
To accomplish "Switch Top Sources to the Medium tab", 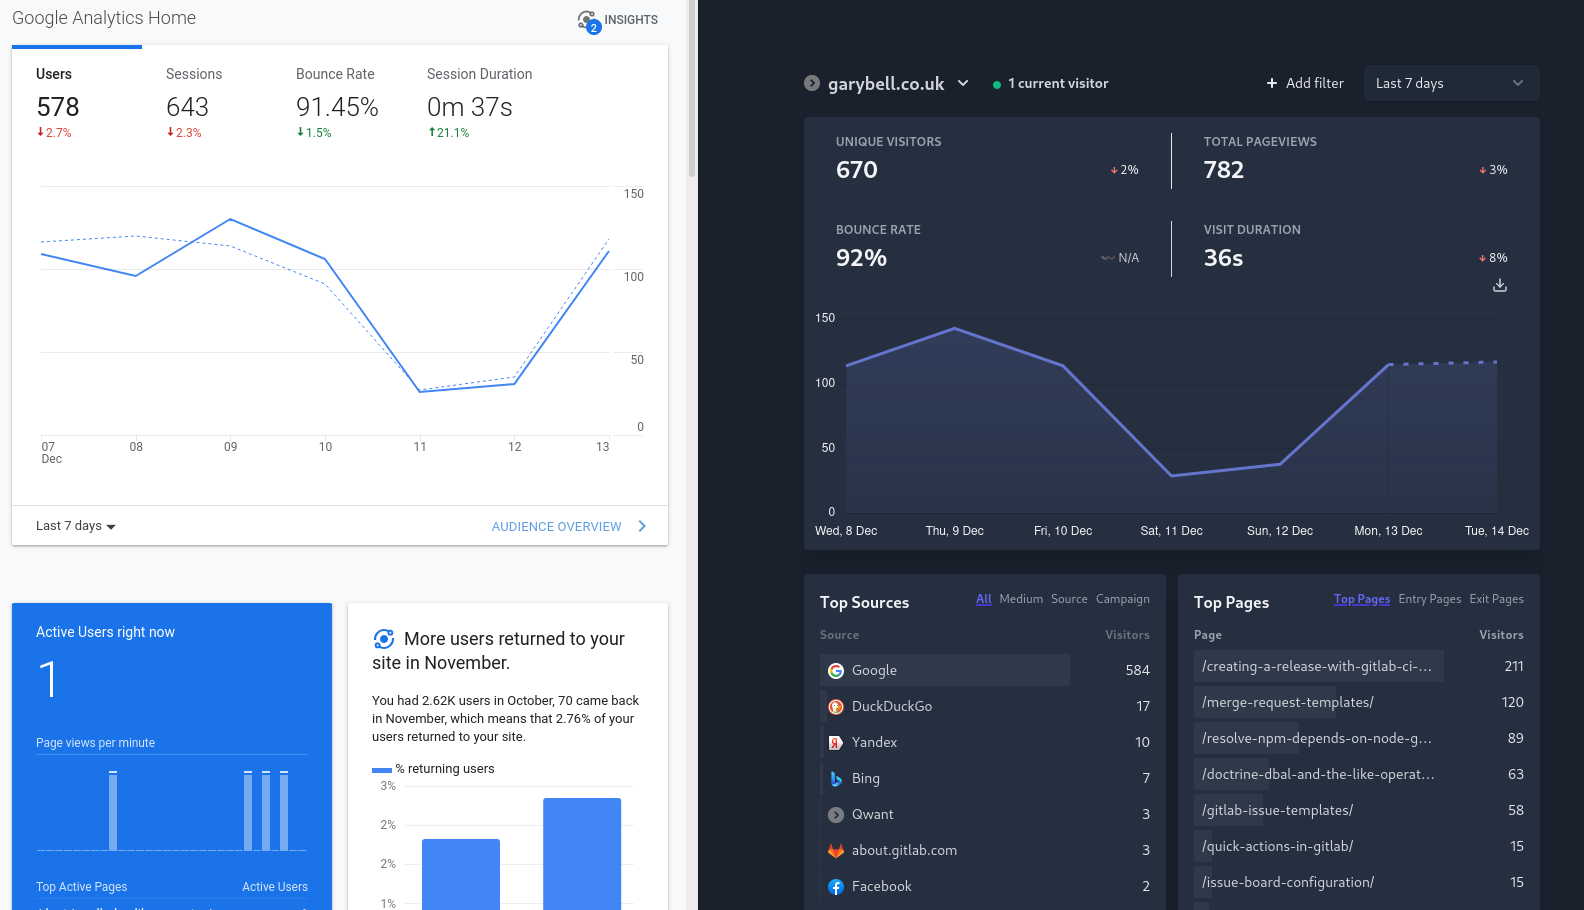I will coord(1021,599).
